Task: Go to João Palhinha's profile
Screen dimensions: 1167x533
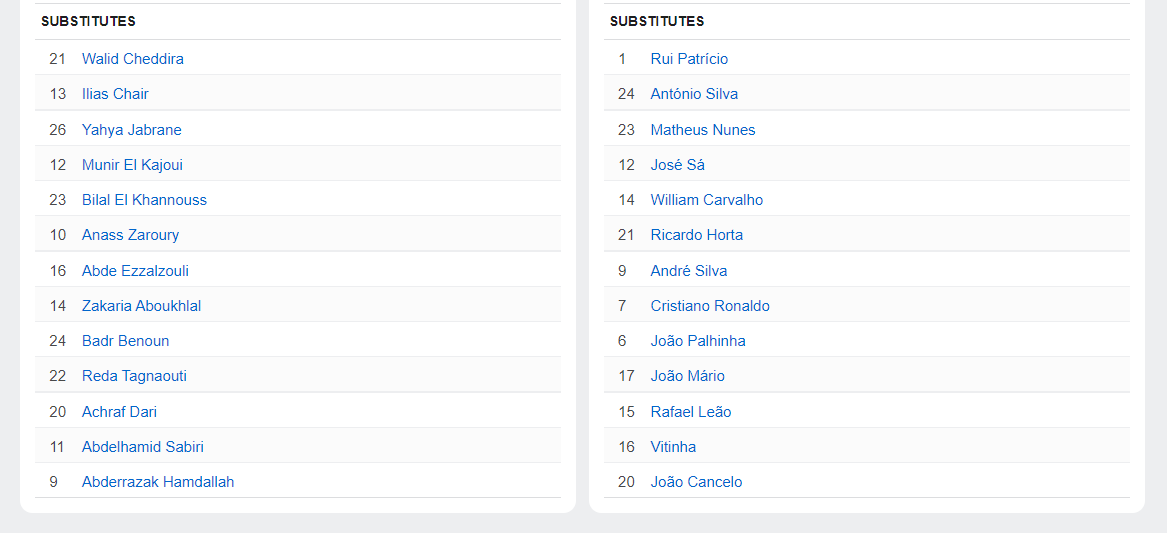Action: click(x=698, y=341)
